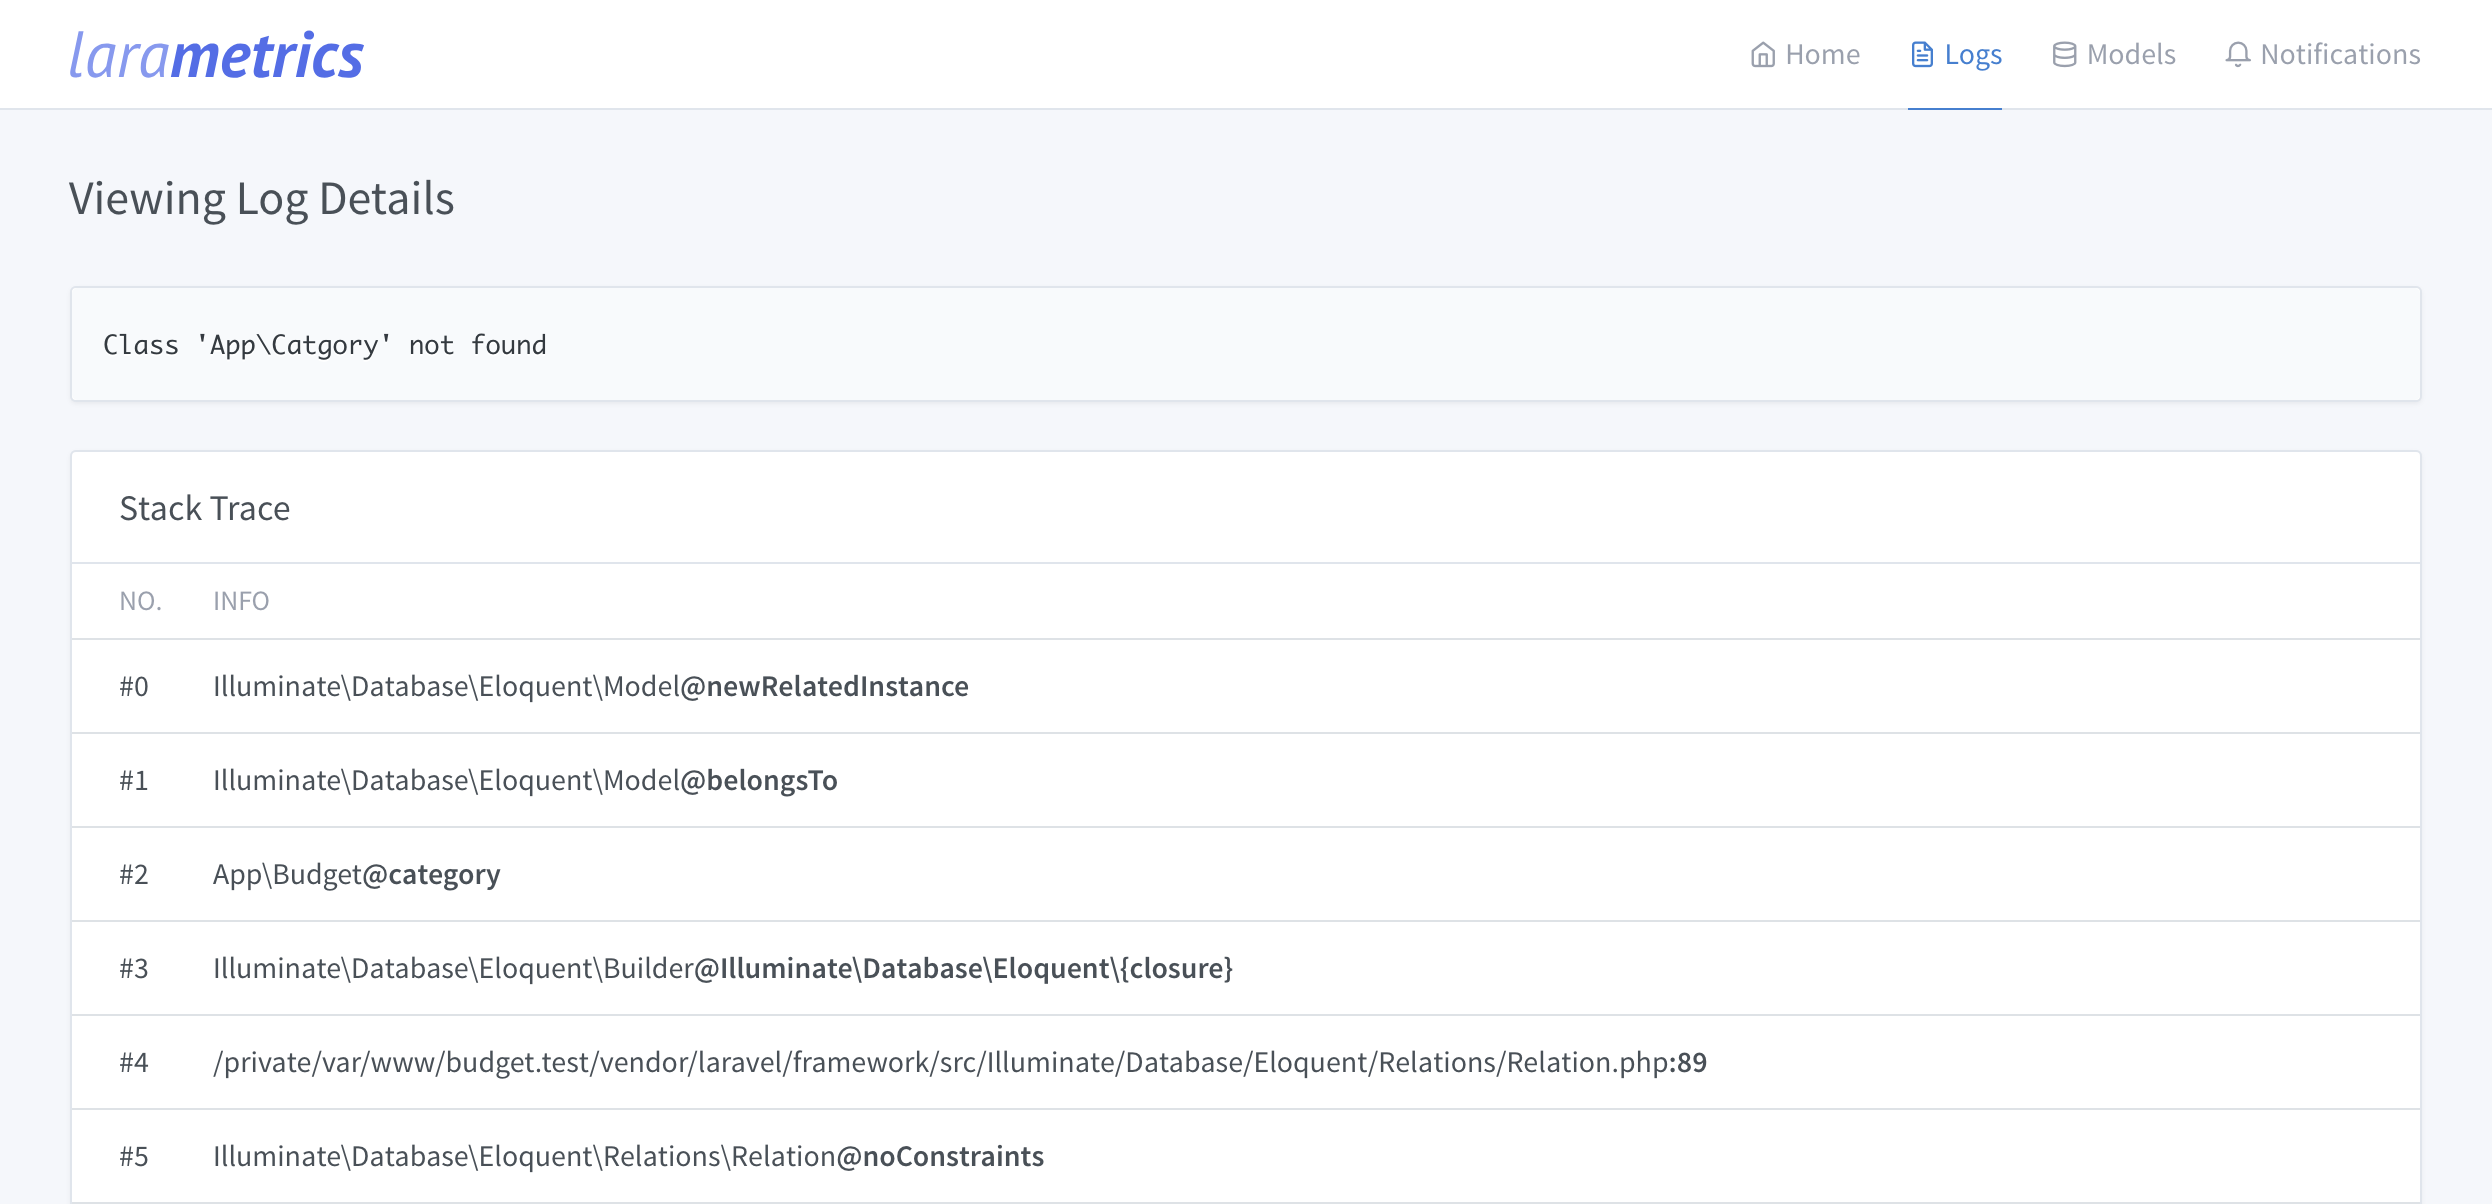
Task: Click the house icon beside Home
Action: (1762, 55)
